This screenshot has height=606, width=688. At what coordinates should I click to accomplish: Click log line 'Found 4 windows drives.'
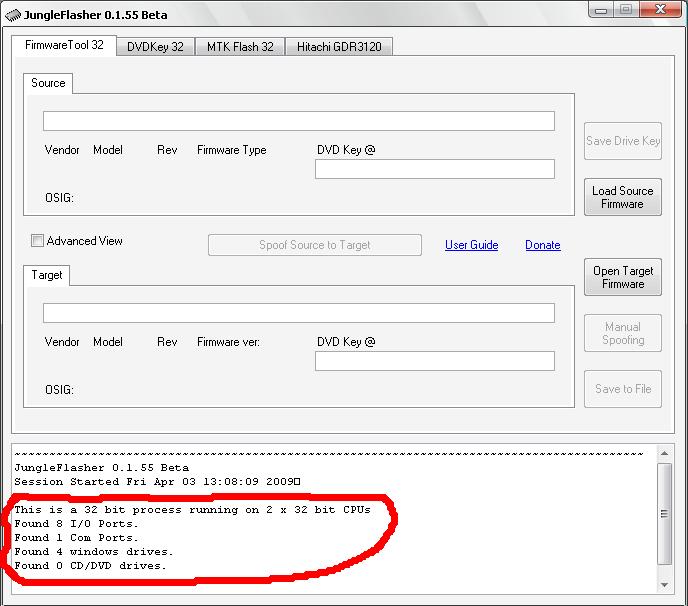click(94, 552)
